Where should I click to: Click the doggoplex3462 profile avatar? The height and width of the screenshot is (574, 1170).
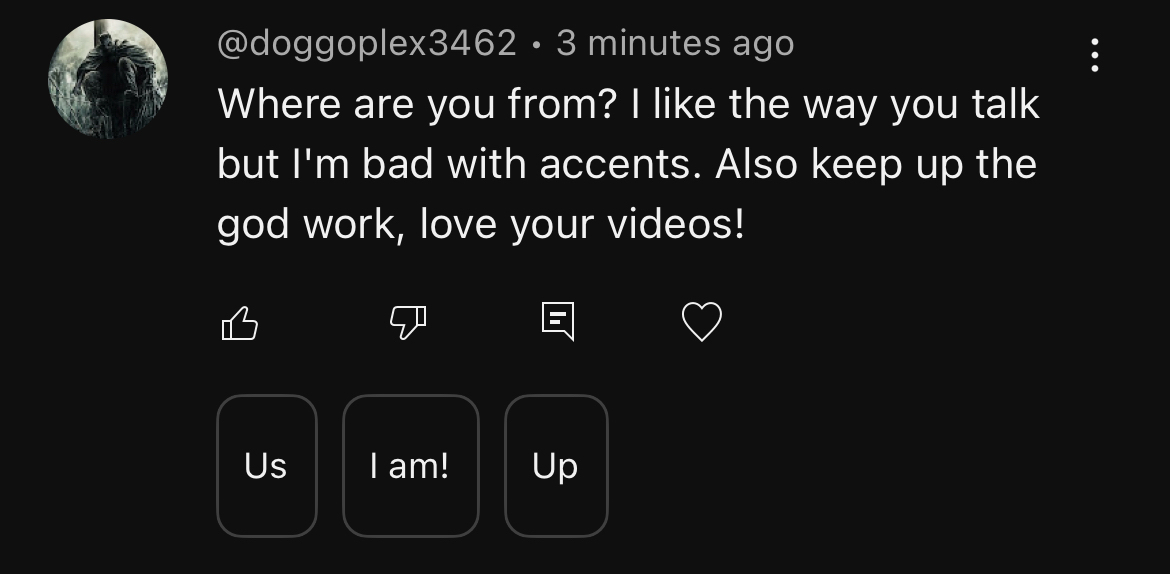(x=108, y=79)
